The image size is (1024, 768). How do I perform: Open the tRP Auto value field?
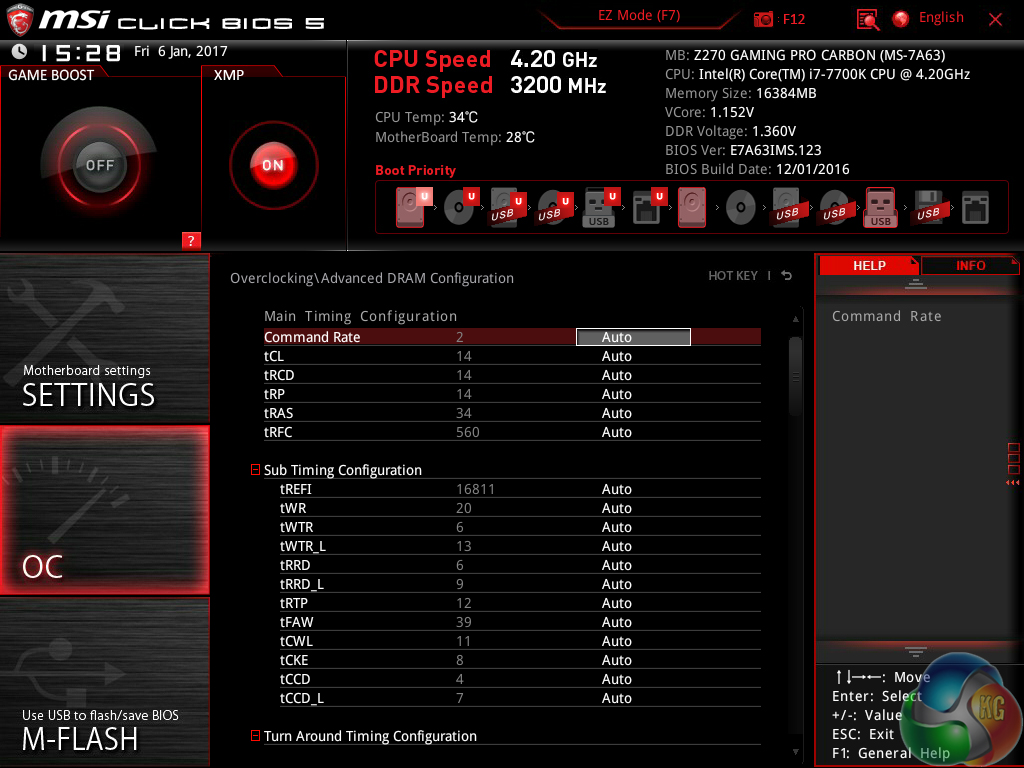coord(616,394)
